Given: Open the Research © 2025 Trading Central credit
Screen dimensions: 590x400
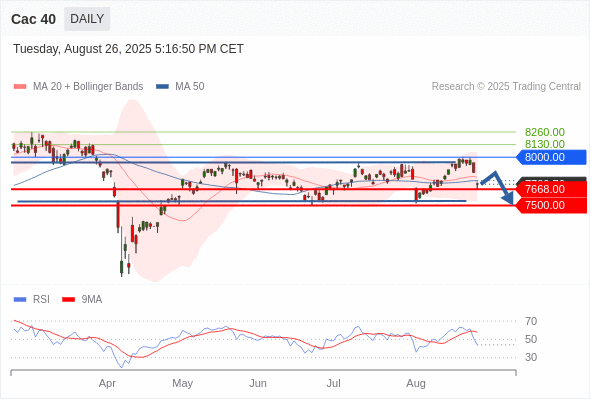Looking at the screenshot, I should tap(506, 87).
